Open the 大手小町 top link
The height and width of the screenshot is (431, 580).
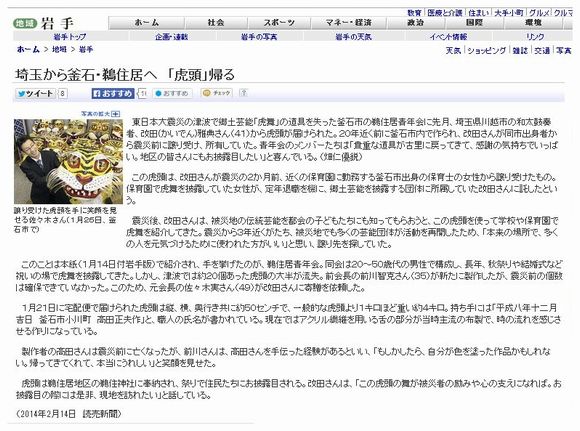[x=509, y=13]
